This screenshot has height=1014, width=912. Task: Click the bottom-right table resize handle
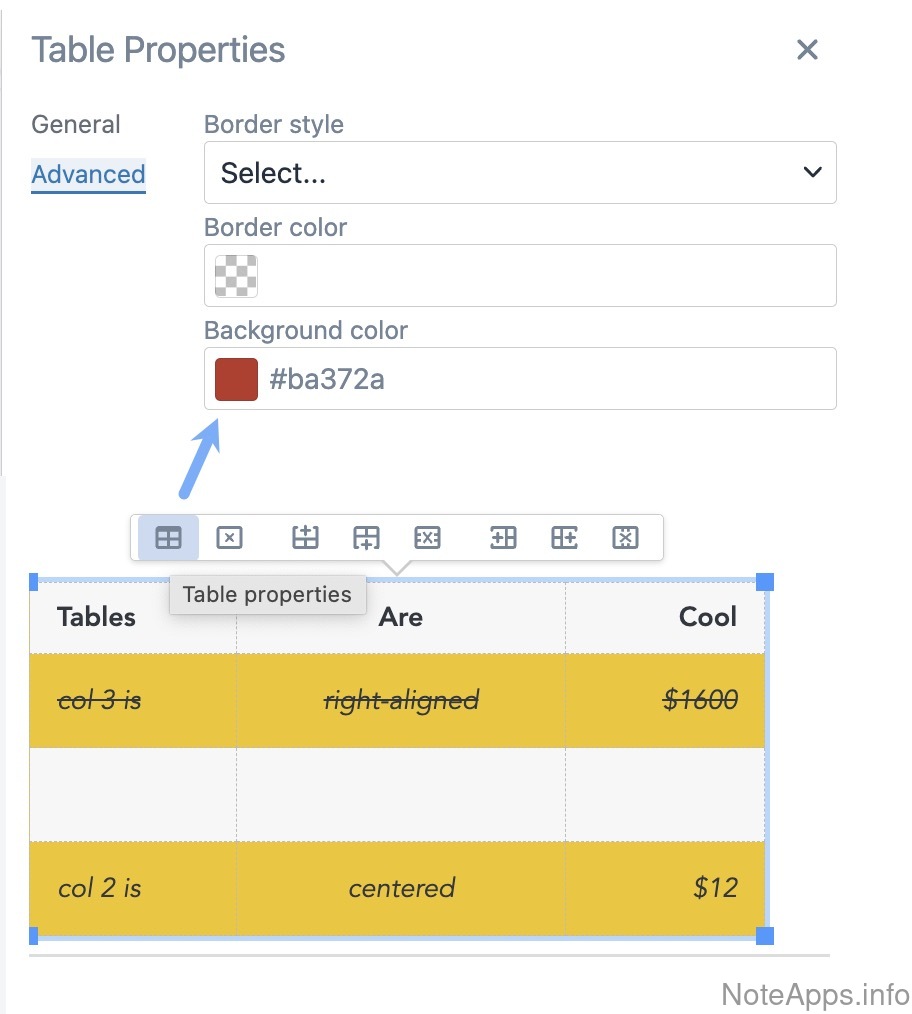tap(765, 936)
